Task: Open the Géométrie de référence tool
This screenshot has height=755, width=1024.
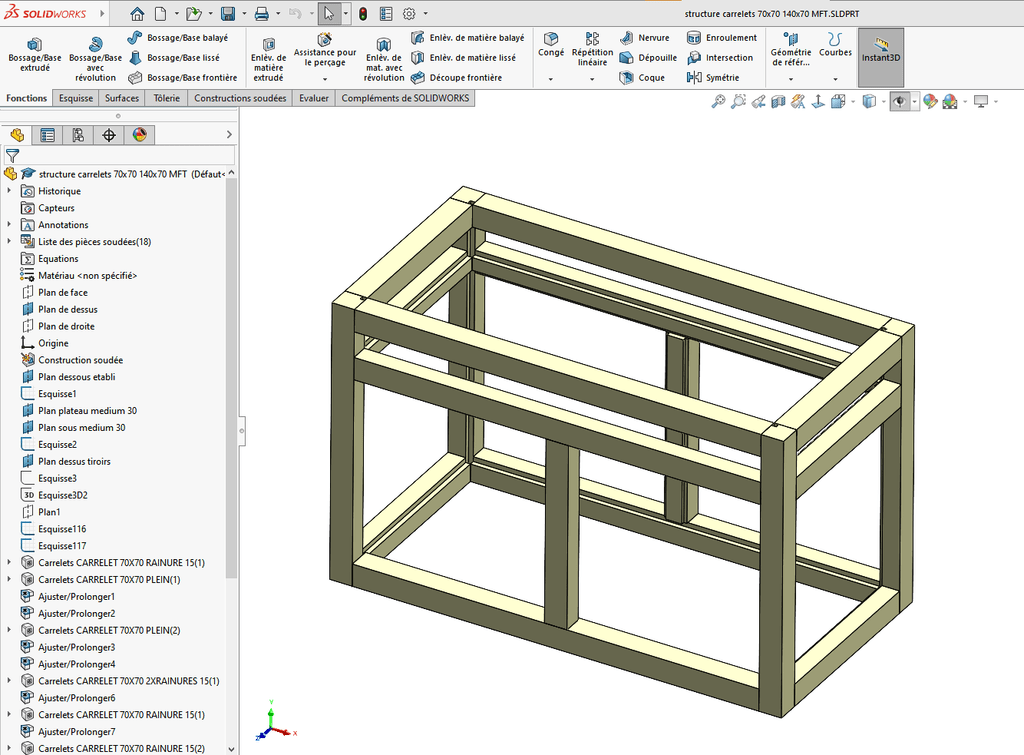Action: tap(791, 49)
